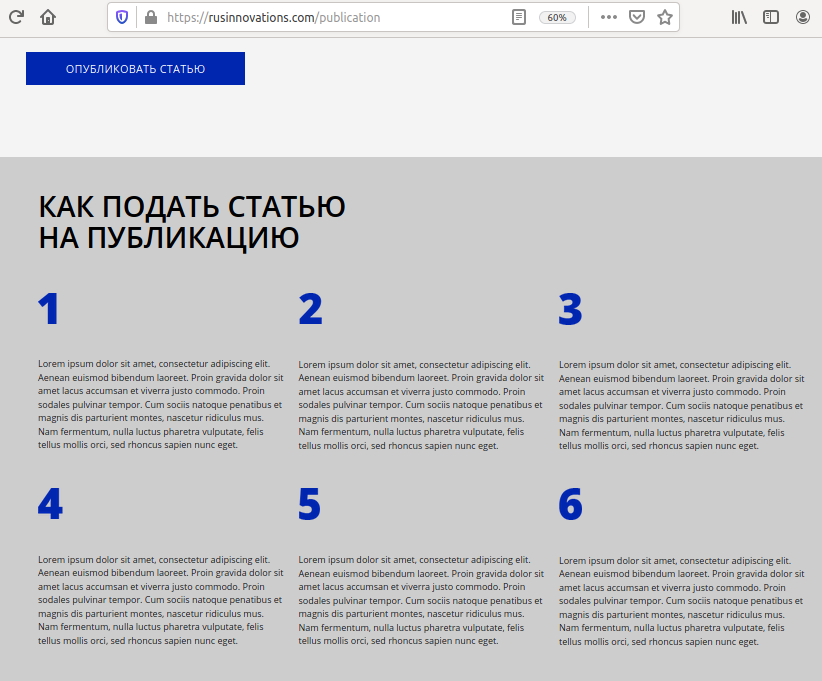
Task: Open the tracking protection shield icon
Action: click(122, 17)
